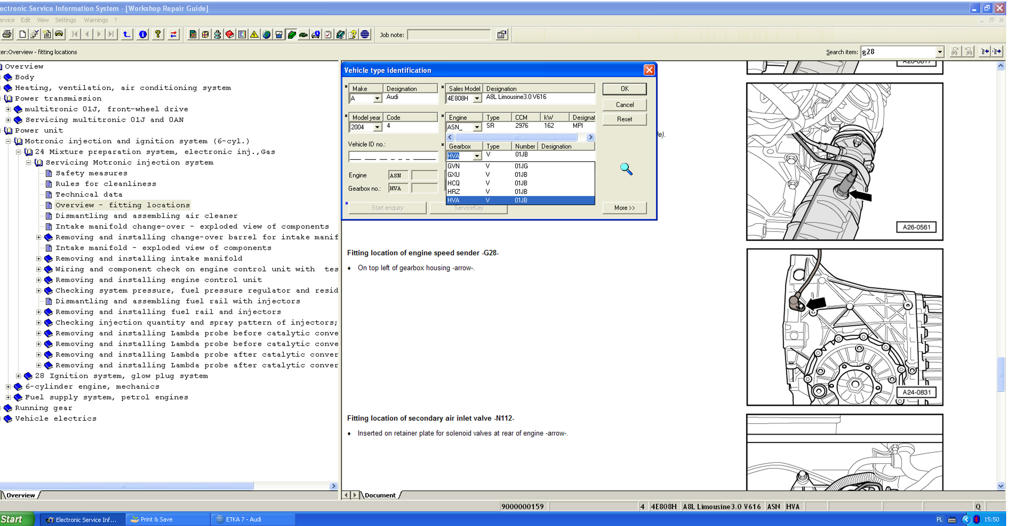Image resolution: width=1024 pixels, height=526 pixels.
Task: Open the View menu
Action: click(42, 20)
